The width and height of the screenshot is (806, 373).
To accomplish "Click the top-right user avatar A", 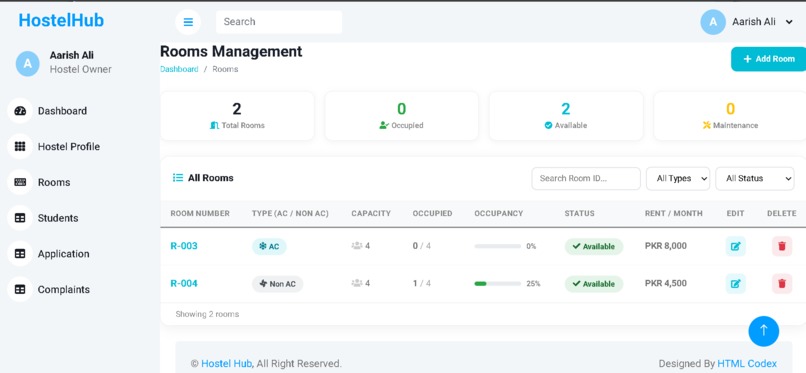I will [713, 22].
